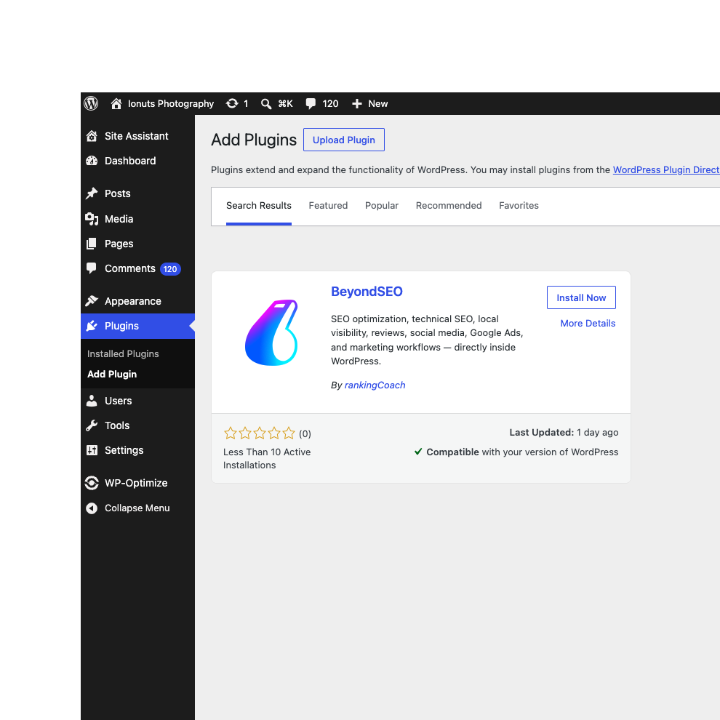Open Pages menu label
The width and height of the screenshot is (720, 720).
(119, 244)
